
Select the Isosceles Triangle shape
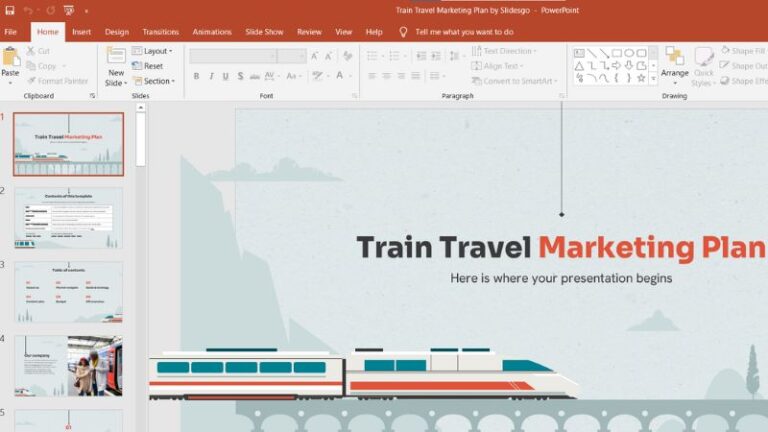[x=579, y=66]
